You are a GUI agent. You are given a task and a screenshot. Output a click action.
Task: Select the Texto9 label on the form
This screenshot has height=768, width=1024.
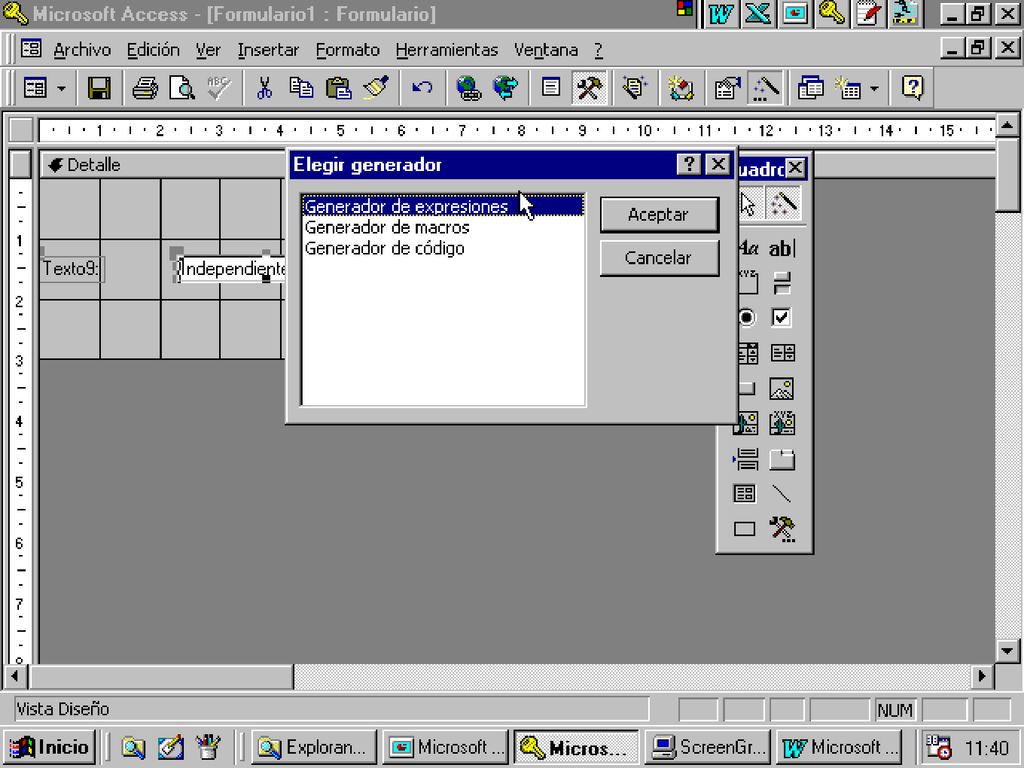tap(71, 268)
